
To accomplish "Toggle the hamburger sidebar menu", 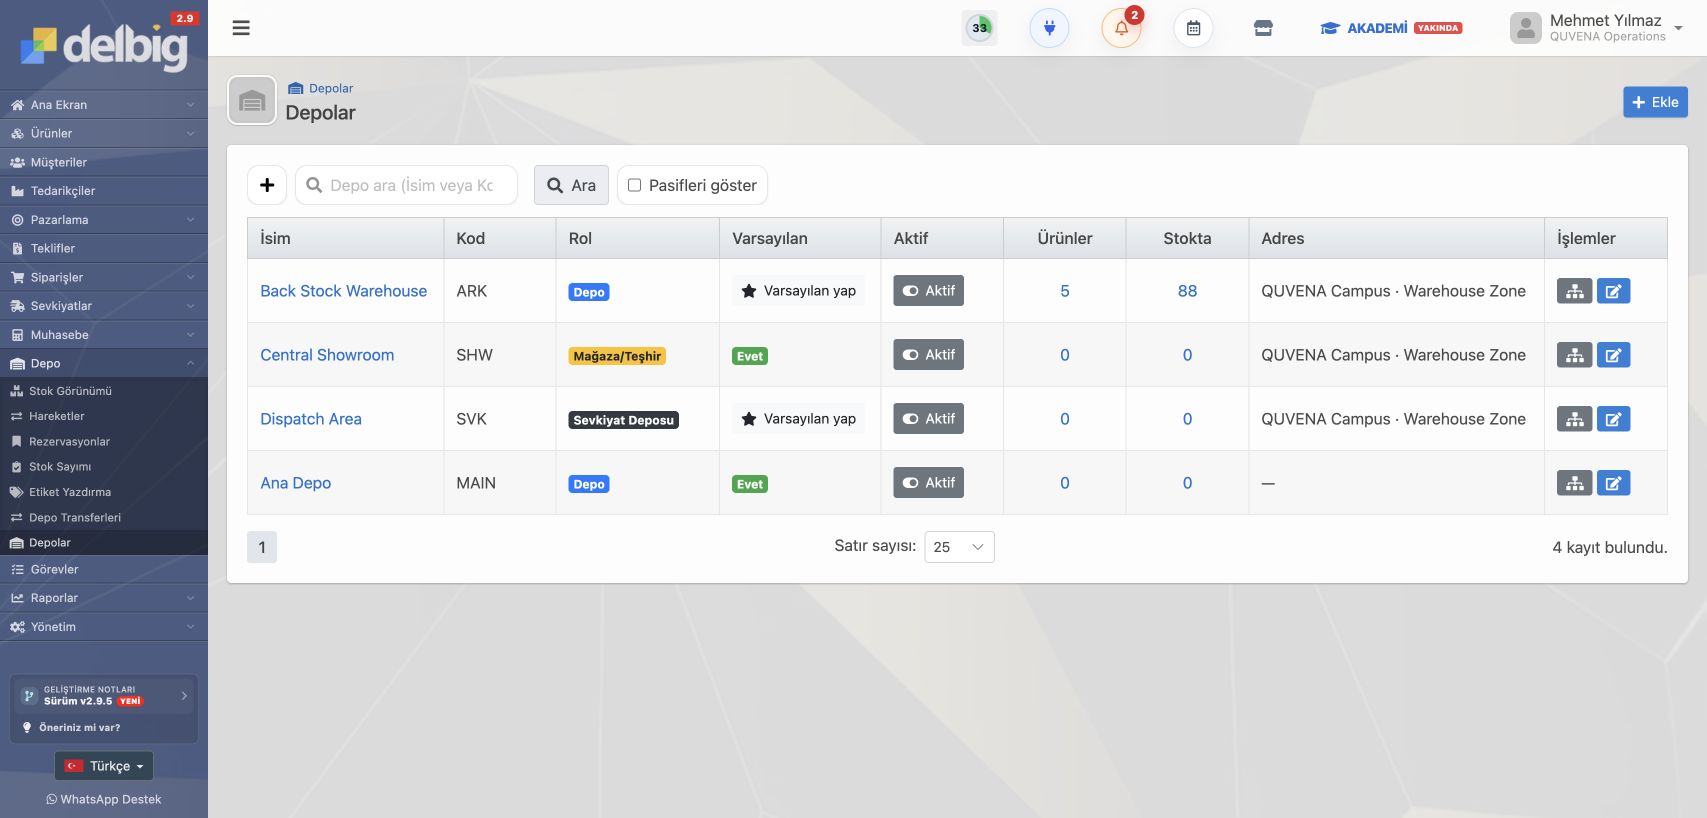I will [241, 28].
